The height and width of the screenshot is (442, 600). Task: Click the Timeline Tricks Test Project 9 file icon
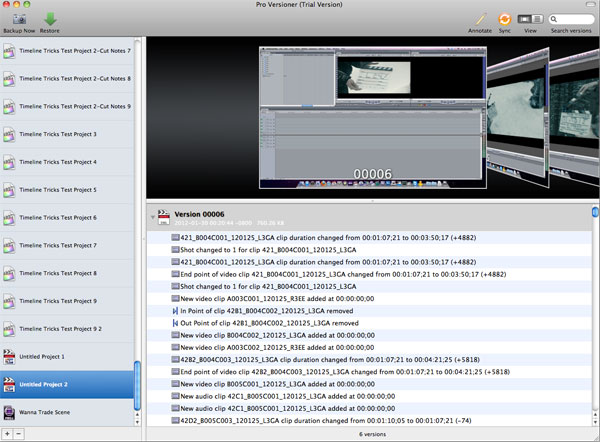9,301
